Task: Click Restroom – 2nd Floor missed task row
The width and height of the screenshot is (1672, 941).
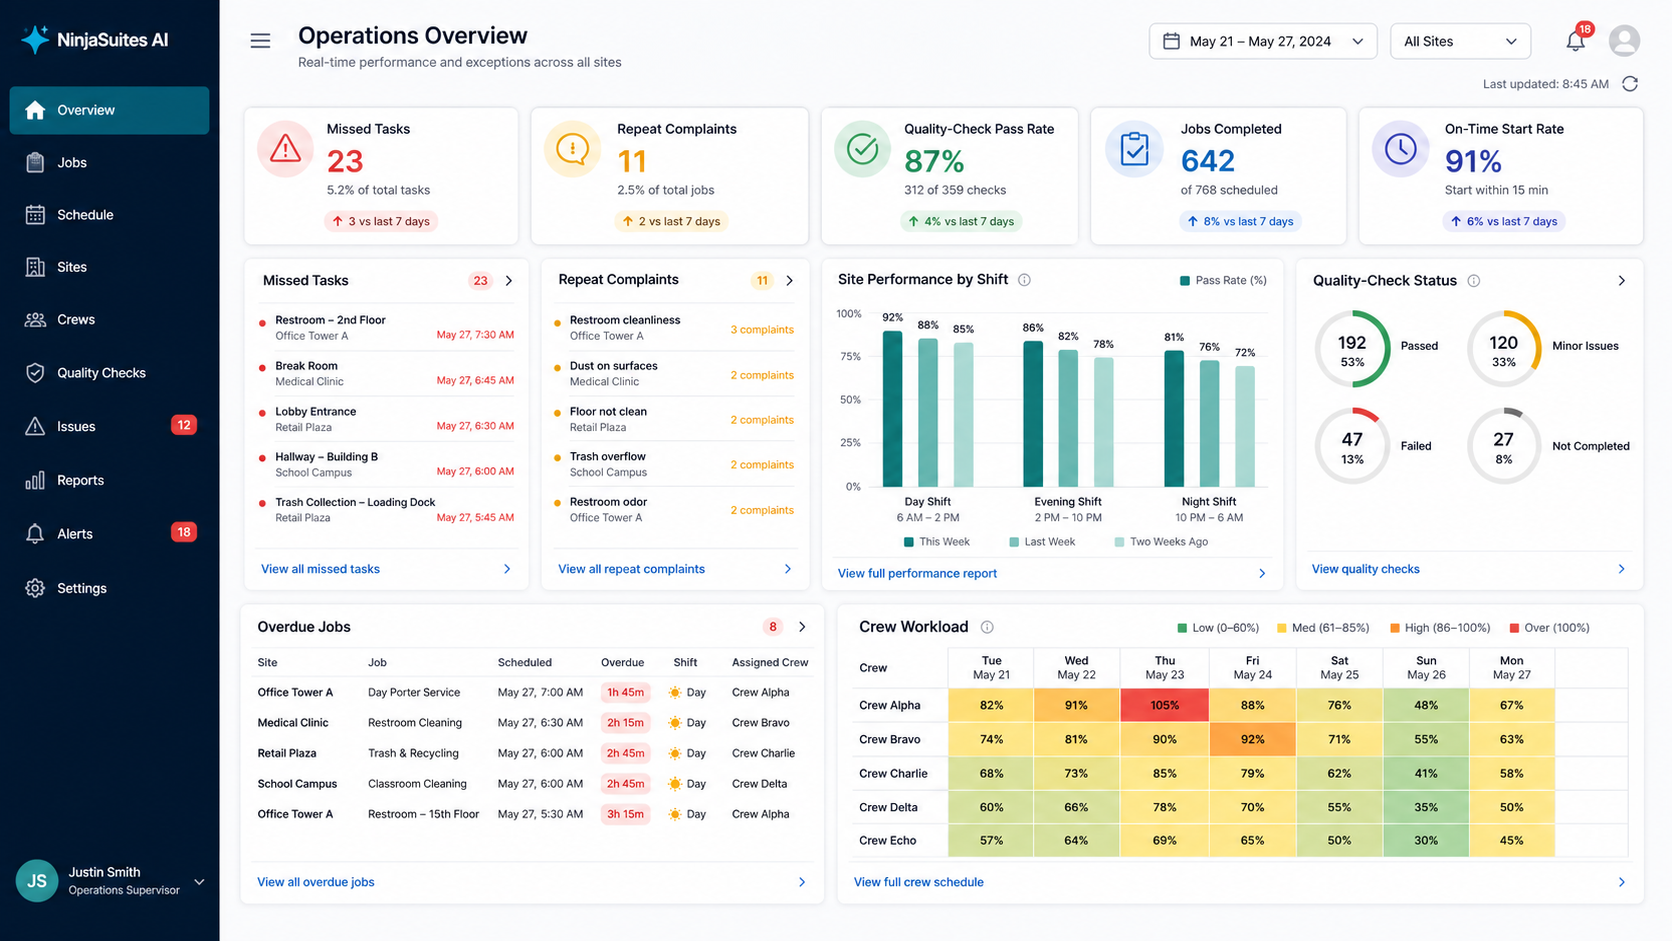Action: click(x=386, y=327)
